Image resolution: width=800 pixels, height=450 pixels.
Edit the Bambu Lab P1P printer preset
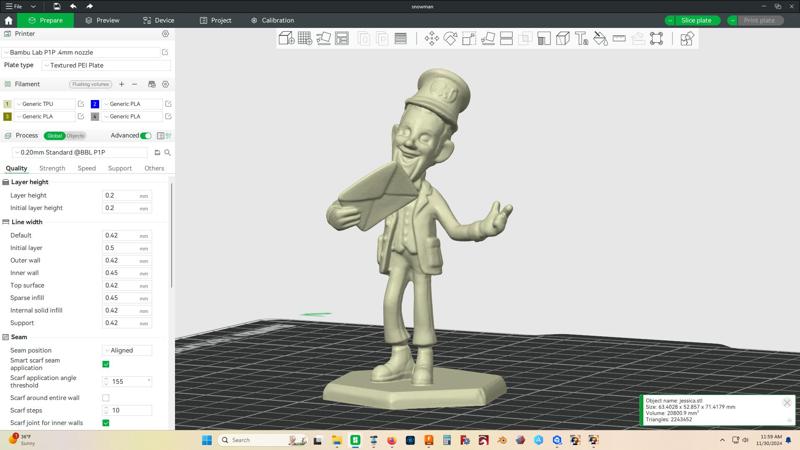click(165, 52)
